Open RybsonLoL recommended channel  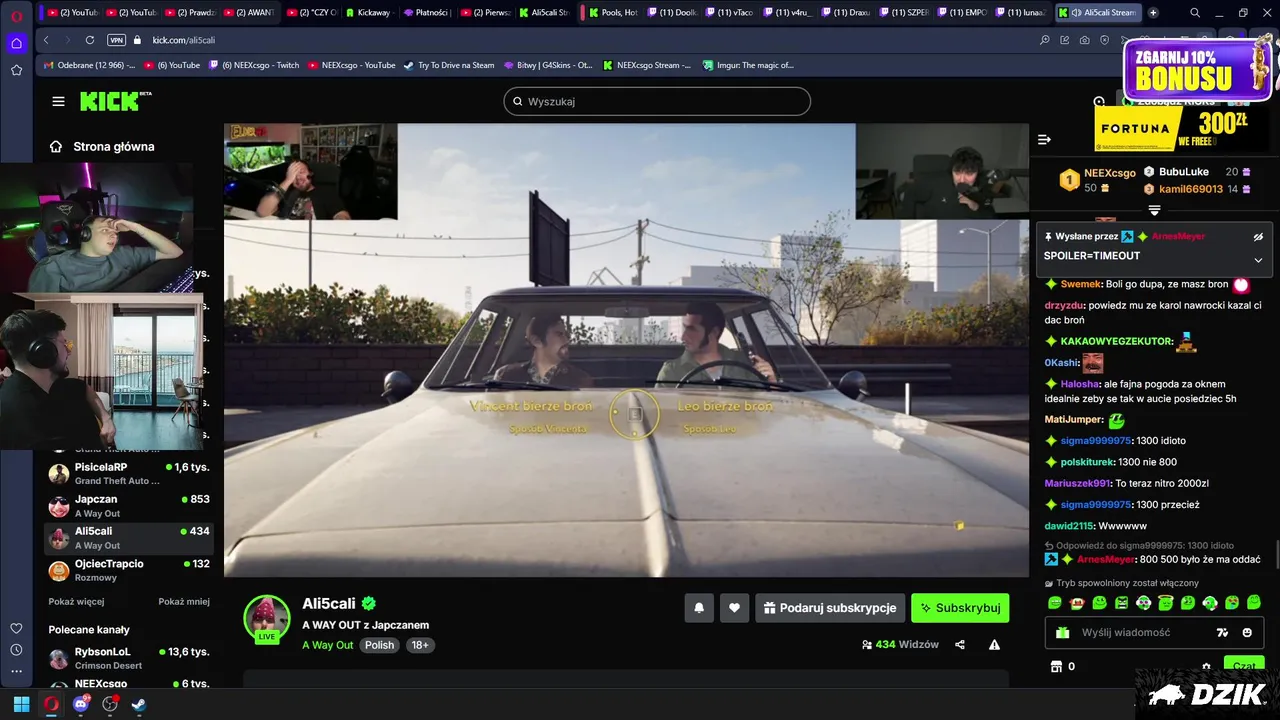(129, 658)
